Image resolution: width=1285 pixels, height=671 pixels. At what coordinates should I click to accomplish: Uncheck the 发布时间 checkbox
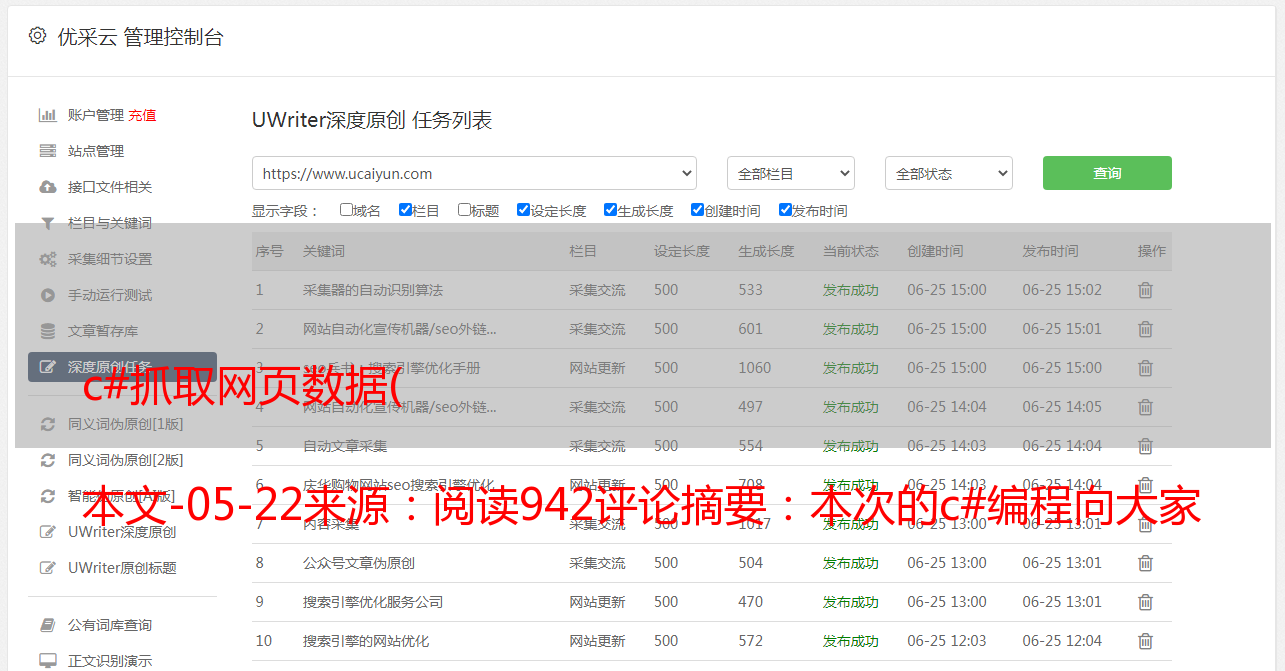point(785,210)
